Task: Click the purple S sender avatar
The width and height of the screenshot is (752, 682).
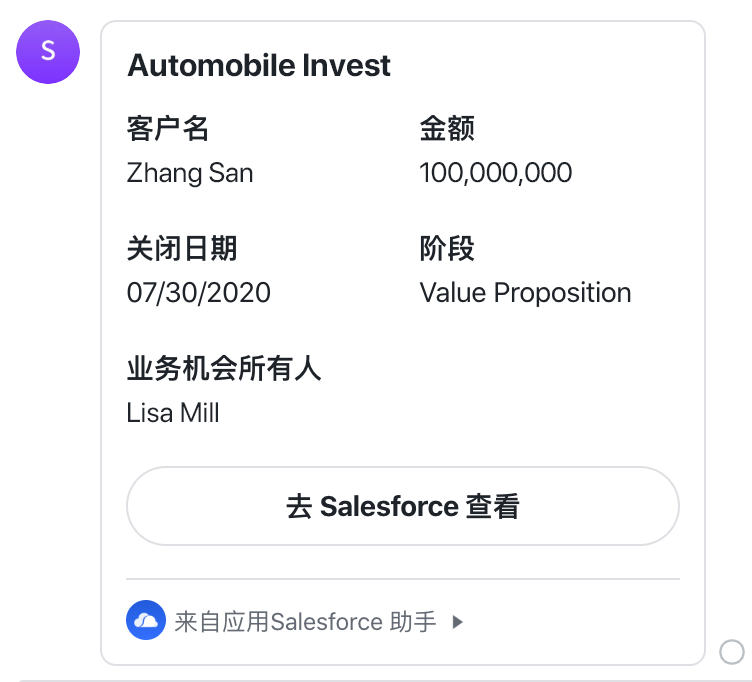Action: (x=48, y=52)
